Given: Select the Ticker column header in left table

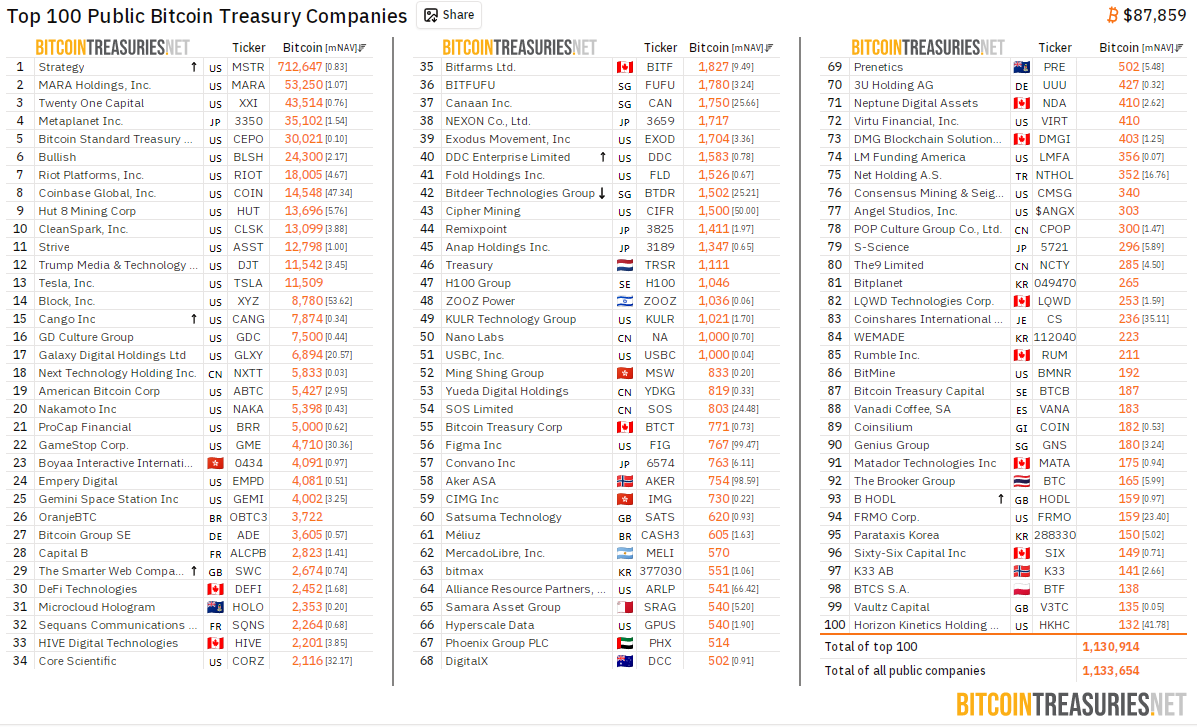Looking at the screenshot, I should 249,47.
